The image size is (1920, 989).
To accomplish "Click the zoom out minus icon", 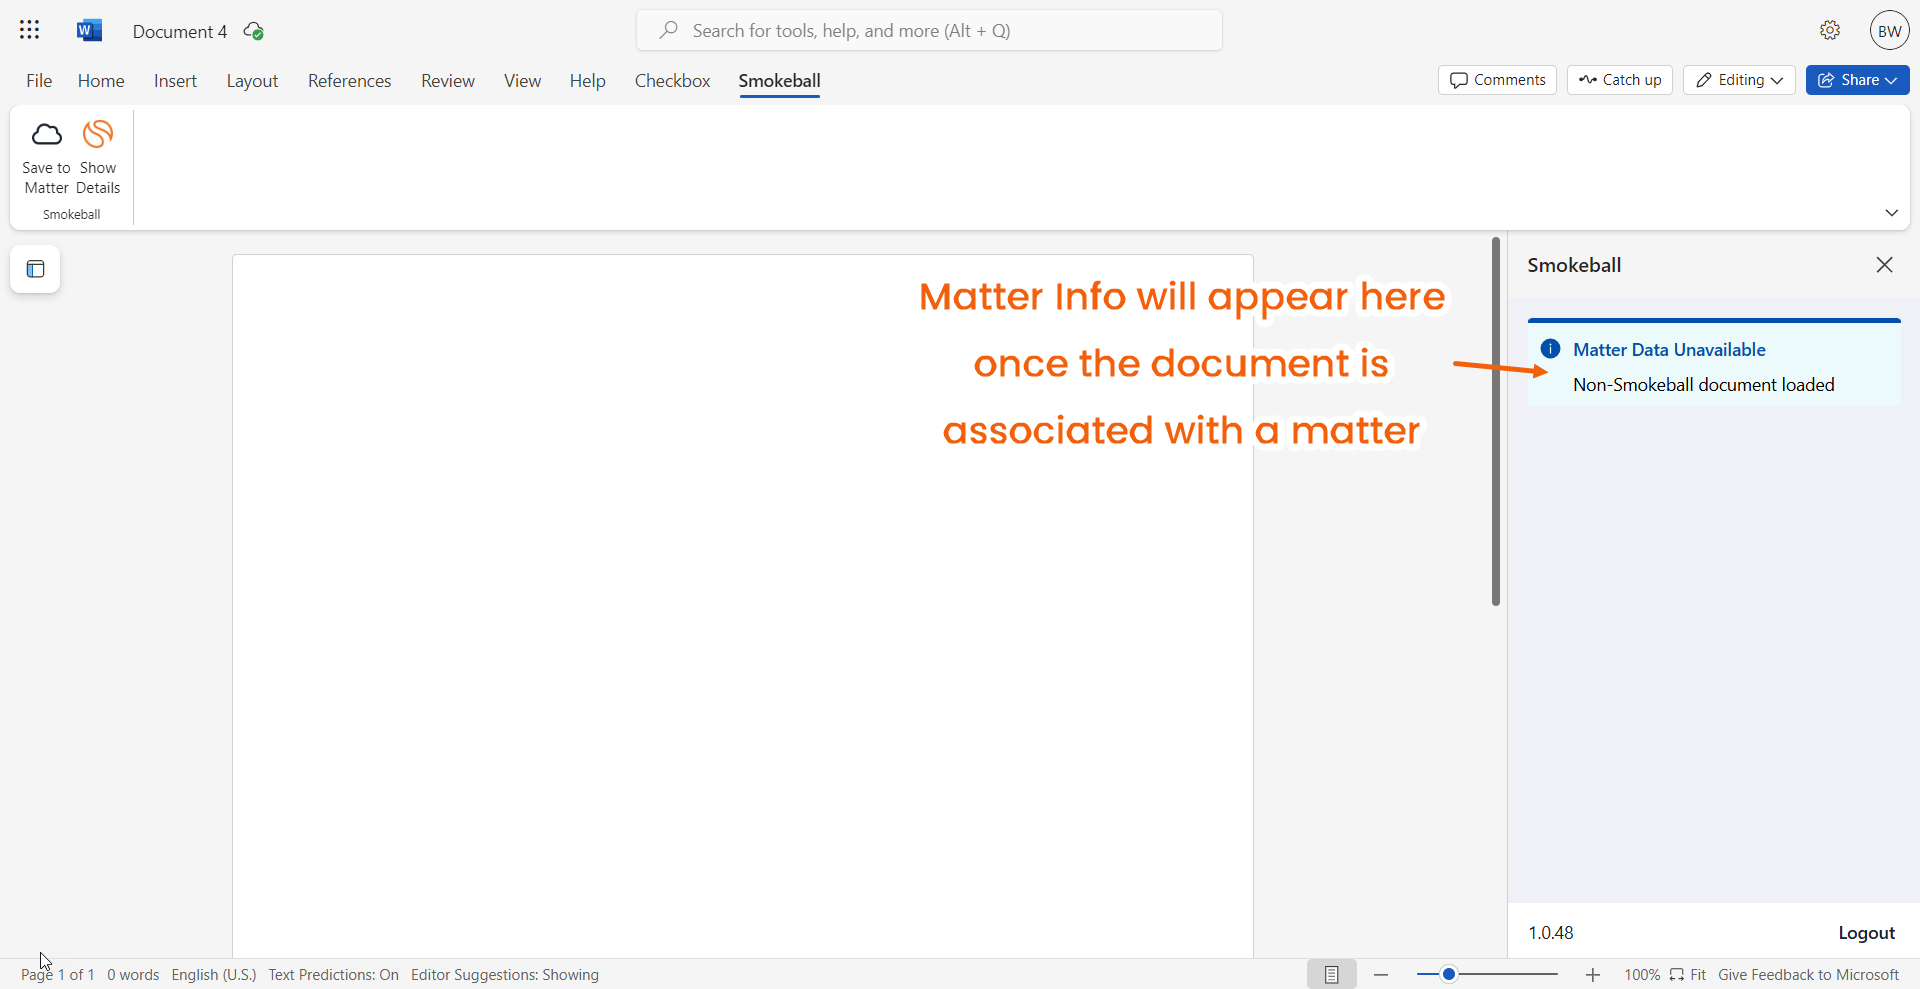I will tap(1381, 974).
